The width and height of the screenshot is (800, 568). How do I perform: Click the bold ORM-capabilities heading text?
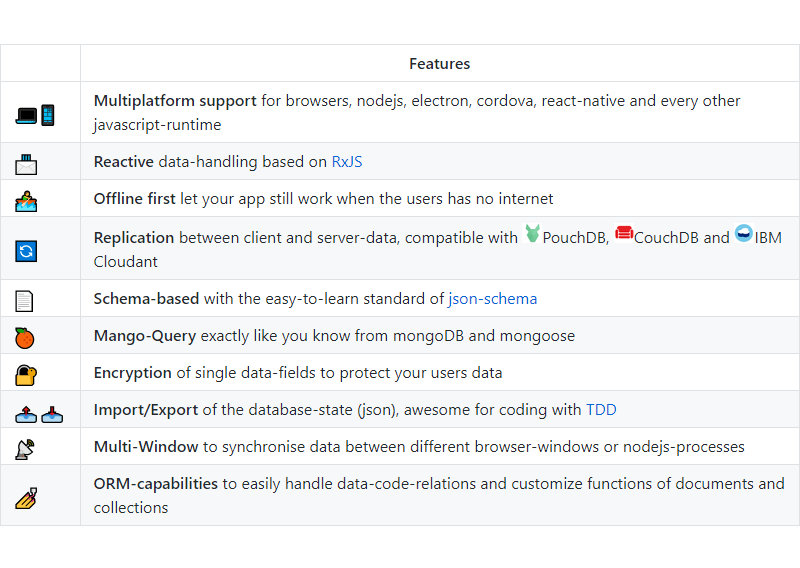point(155,484)
